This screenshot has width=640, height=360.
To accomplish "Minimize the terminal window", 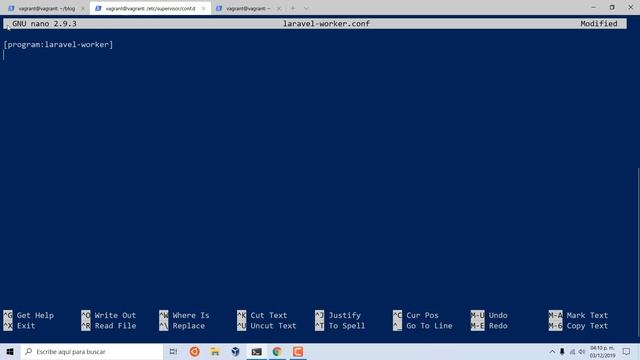I will (593, 7).
